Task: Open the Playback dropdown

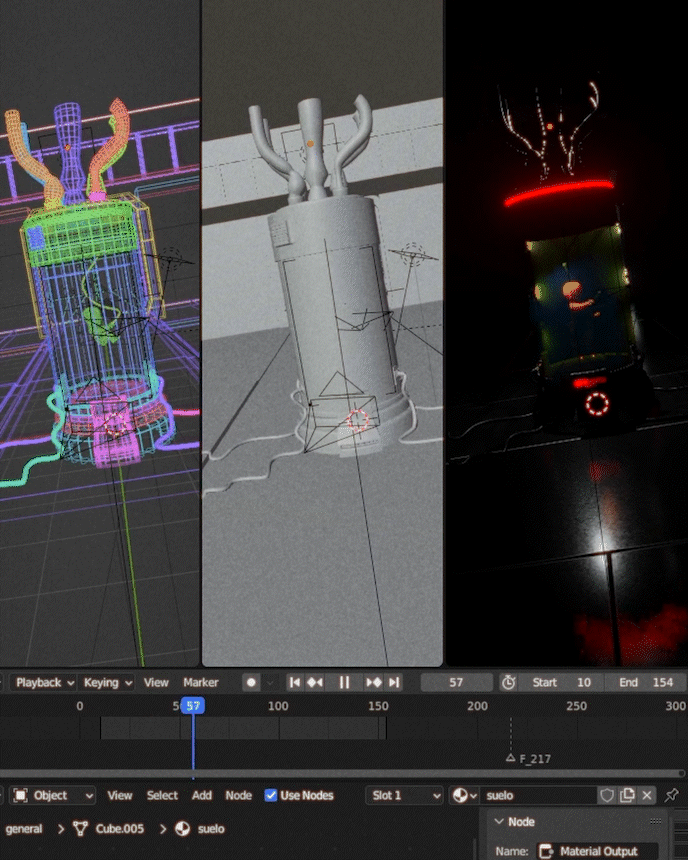Action: click(44, 682)
